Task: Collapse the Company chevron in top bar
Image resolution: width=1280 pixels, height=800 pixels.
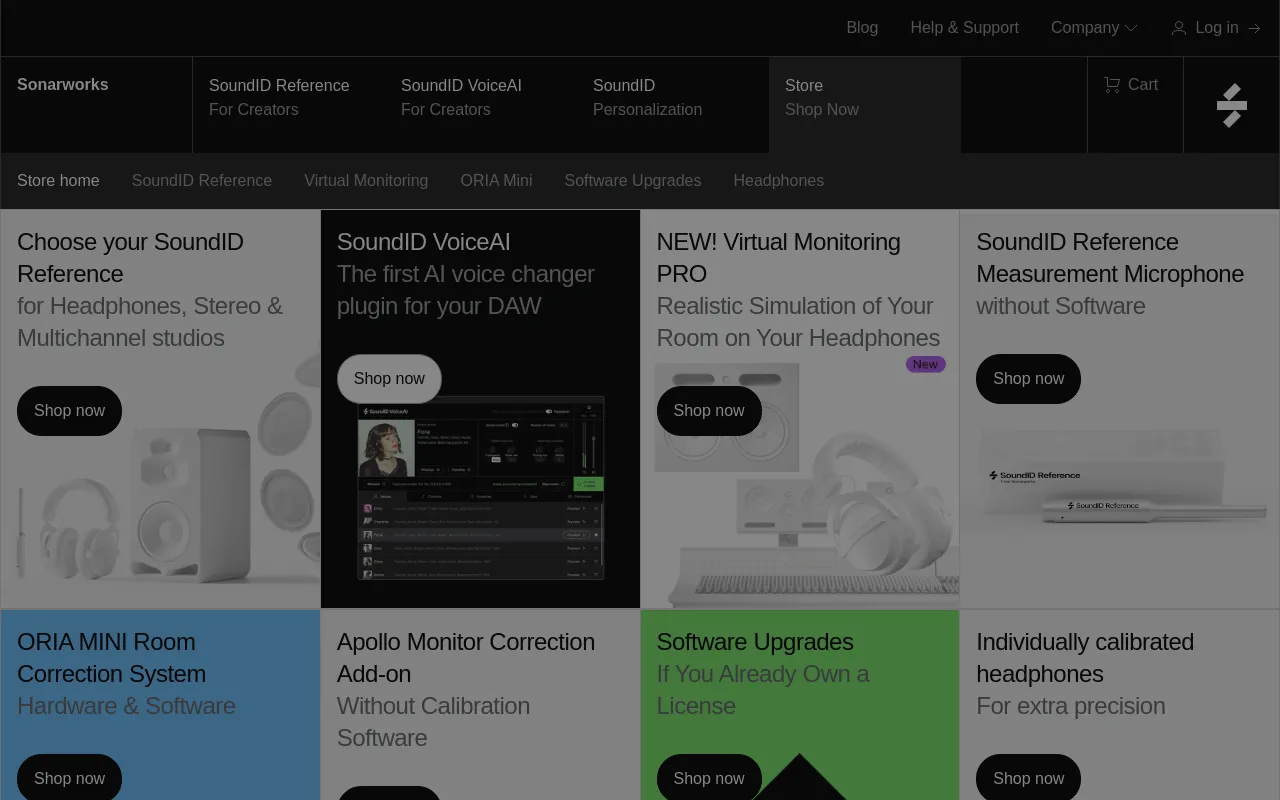Action: (1131, 28)
